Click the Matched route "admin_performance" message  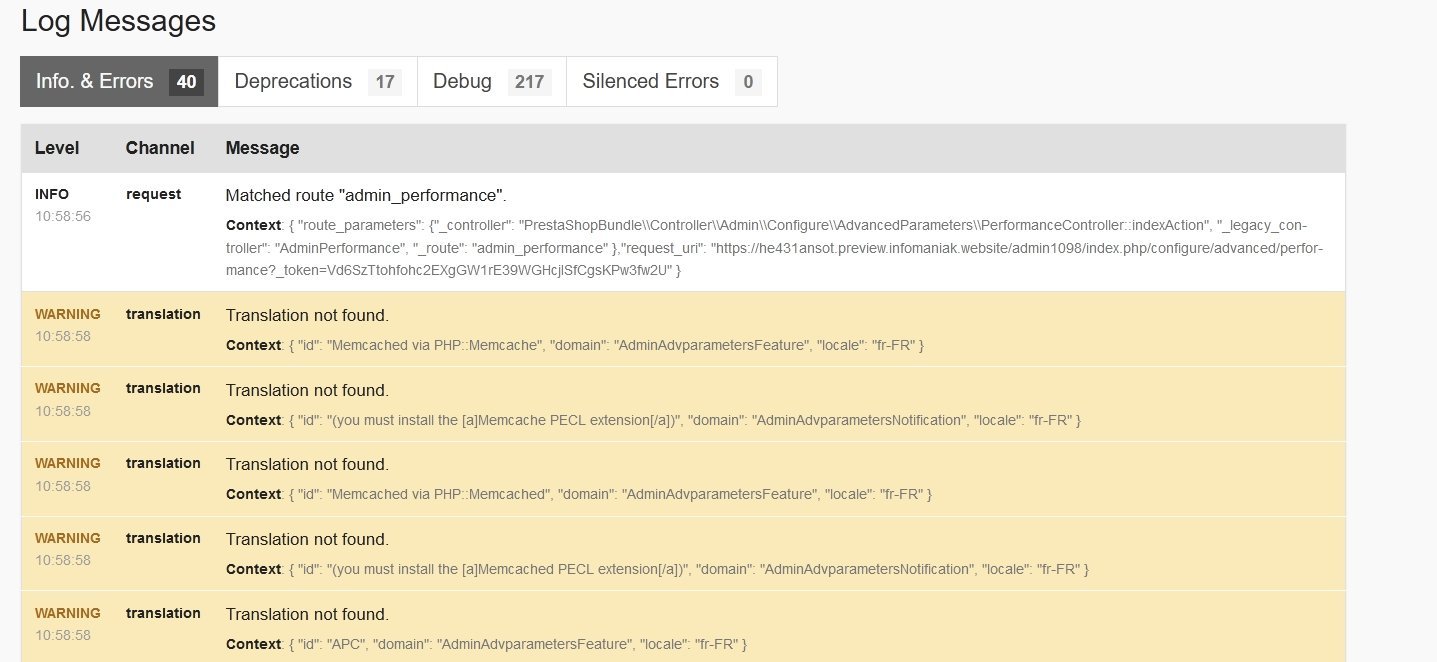pyautogui.click(x=366, y=195)
